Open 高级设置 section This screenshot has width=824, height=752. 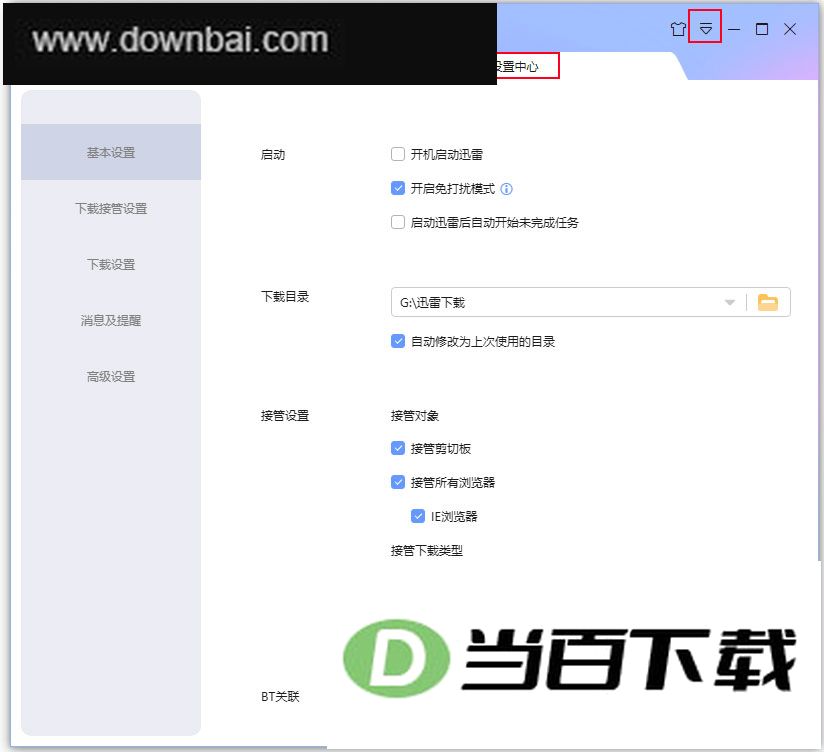pos(111,376)
